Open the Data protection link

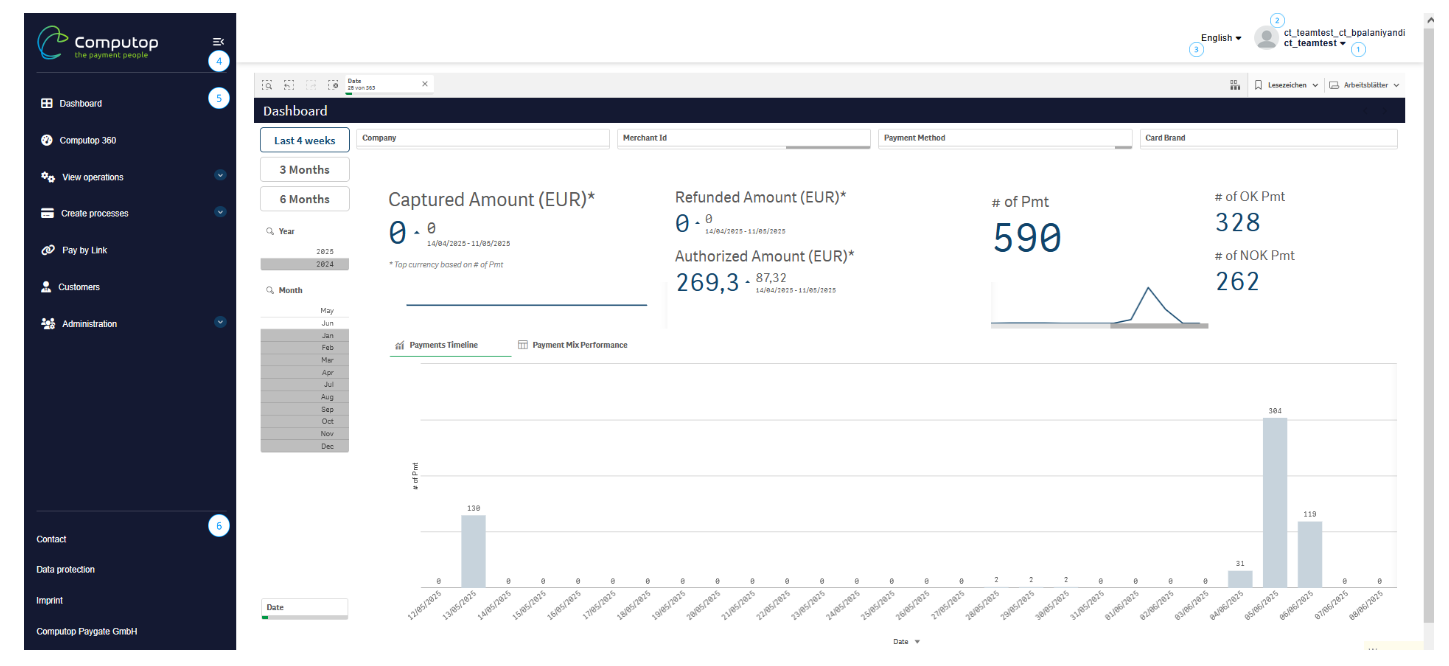66,570
